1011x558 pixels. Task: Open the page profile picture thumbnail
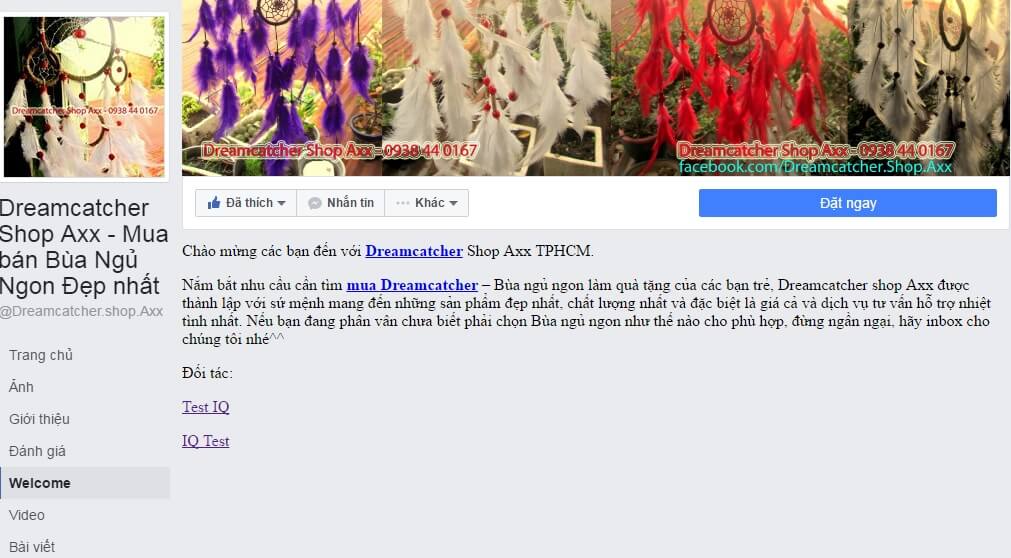pos(84,97)
